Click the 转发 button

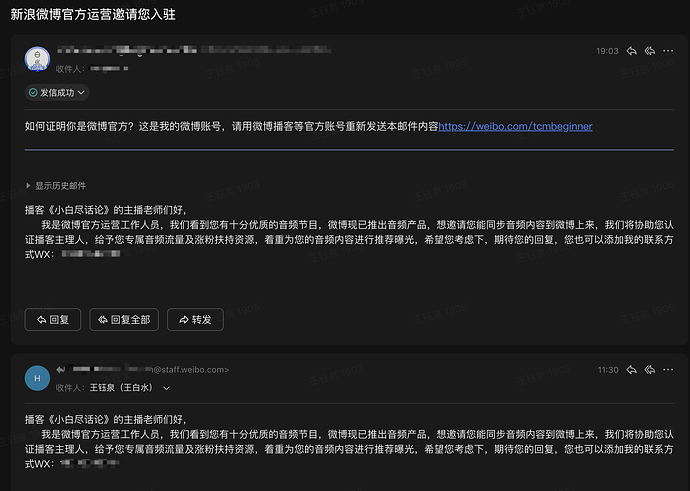(195, 319)
